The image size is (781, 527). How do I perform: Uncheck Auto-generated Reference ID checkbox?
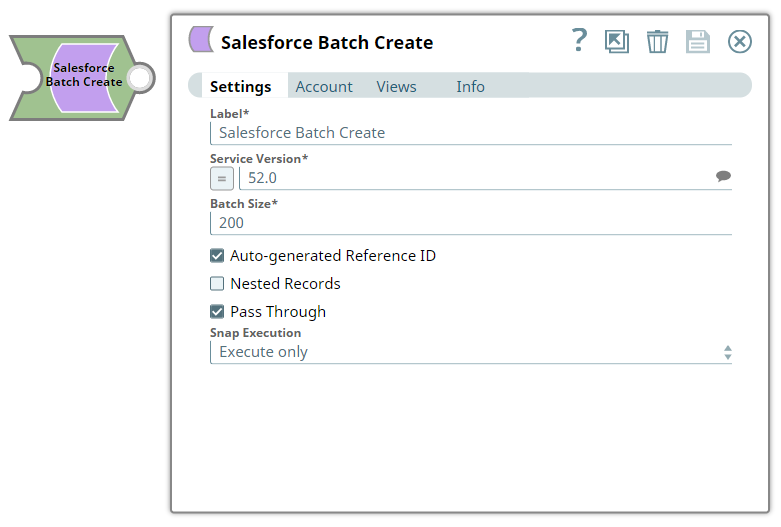click(x=217, y=256)
